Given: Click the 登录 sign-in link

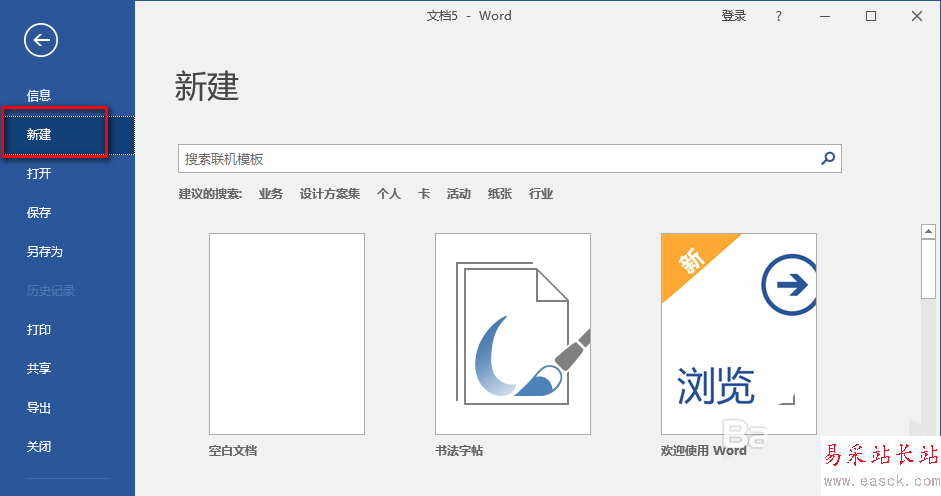Looking at the screenshot, I should pos(733,16).
